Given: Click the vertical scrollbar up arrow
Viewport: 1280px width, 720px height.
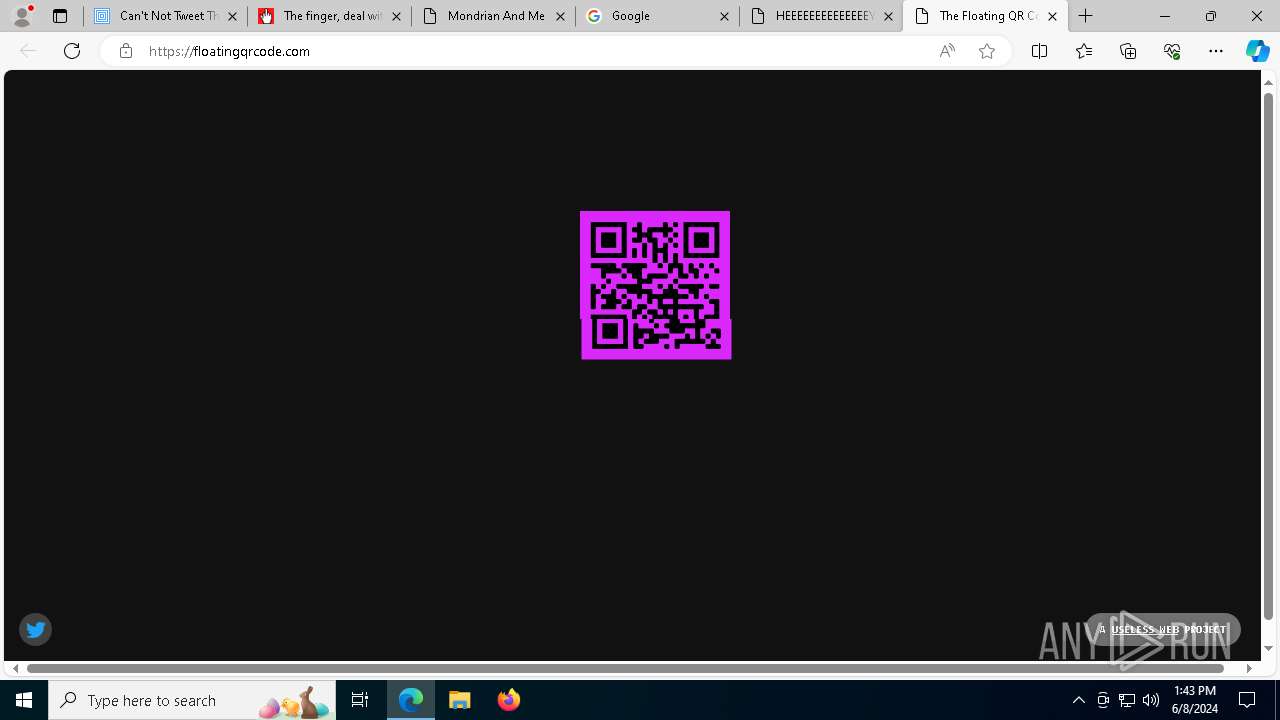Looking at the screenshot, I should pyautogui.click(x=1269, y=82).
